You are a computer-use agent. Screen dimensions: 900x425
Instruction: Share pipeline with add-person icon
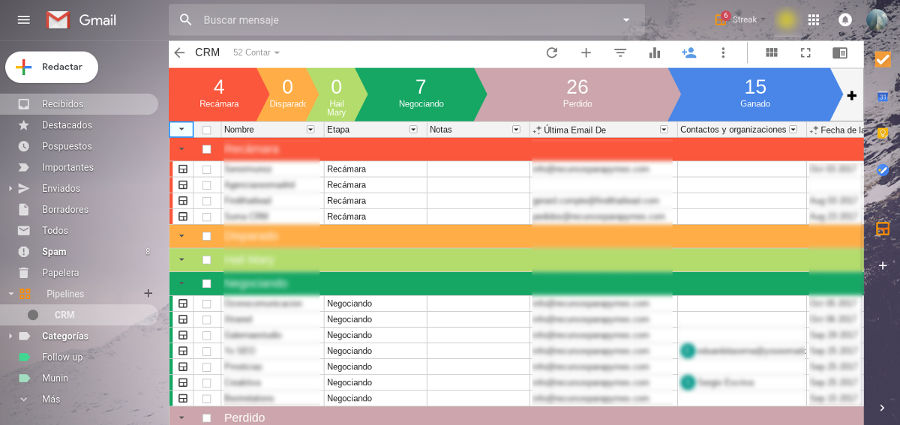pos(689,53)
